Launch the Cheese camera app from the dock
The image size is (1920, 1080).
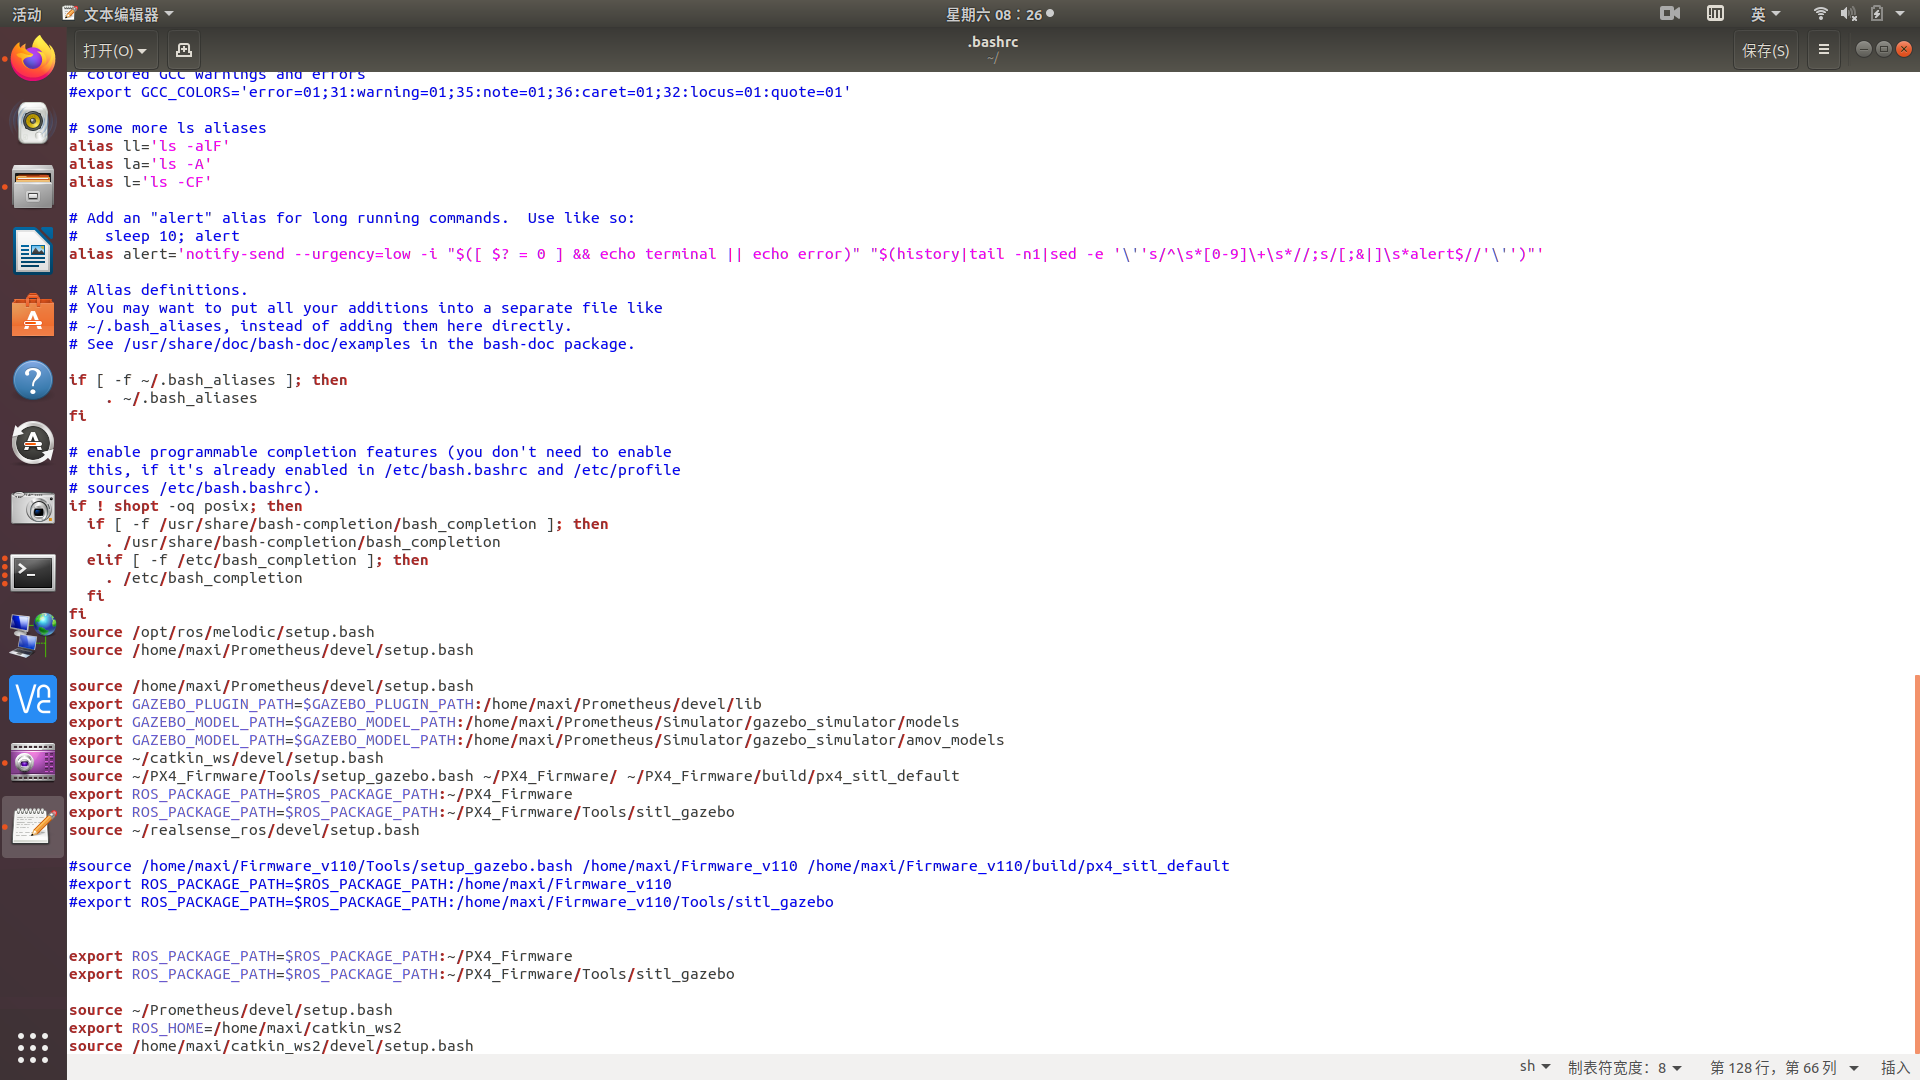point(33,508)
